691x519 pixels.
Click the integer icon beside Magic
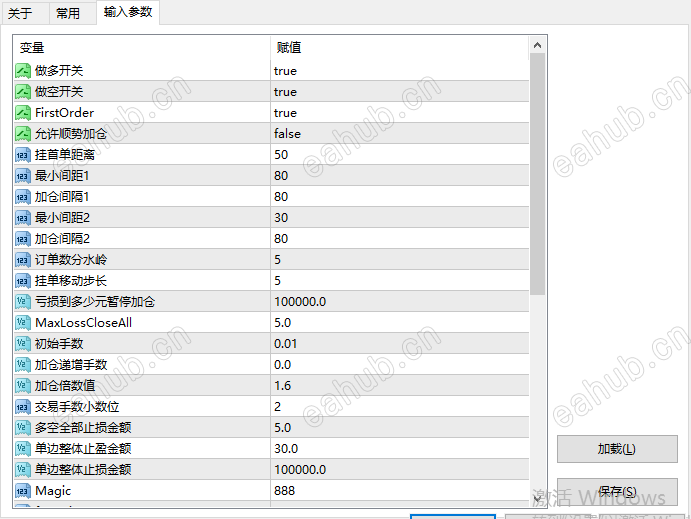[x=23, y=491]
